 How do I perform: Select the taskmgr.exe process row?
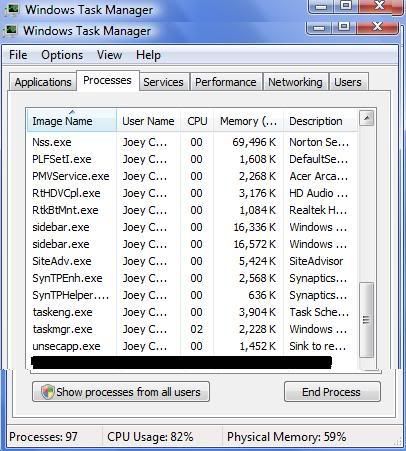[192, 329]
